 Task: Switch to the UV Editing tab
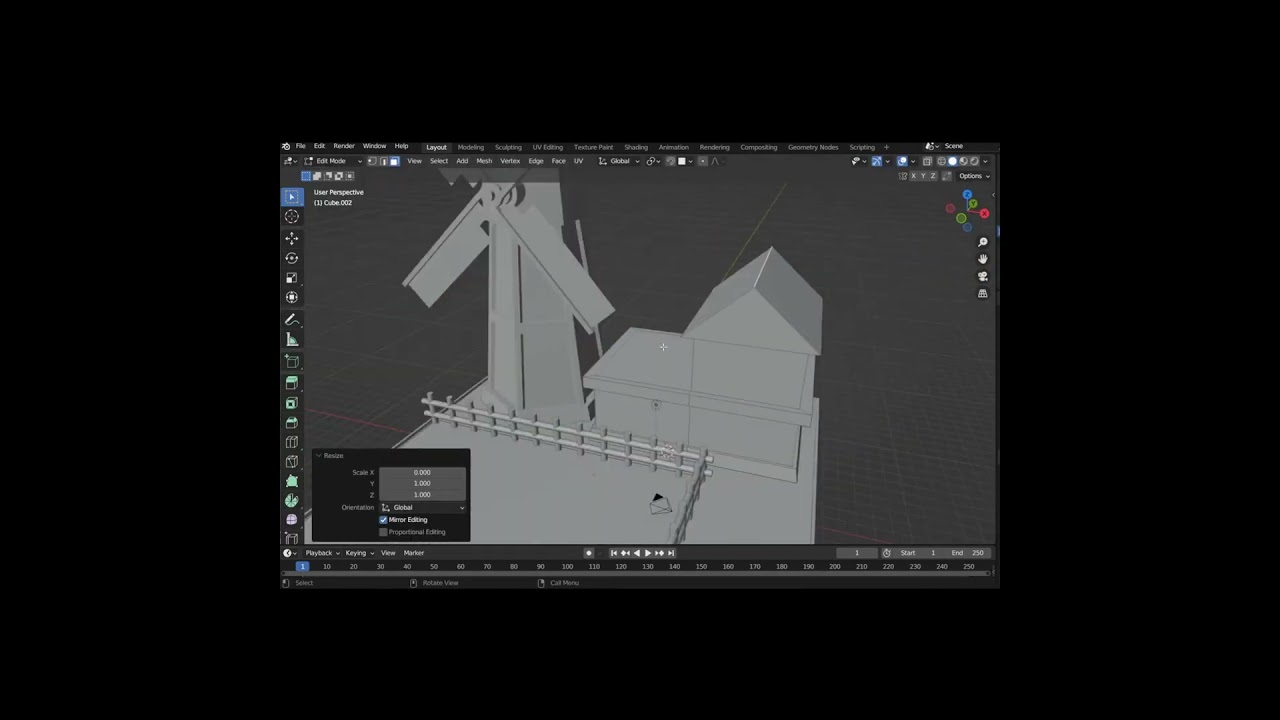click(x=547, y=147)
